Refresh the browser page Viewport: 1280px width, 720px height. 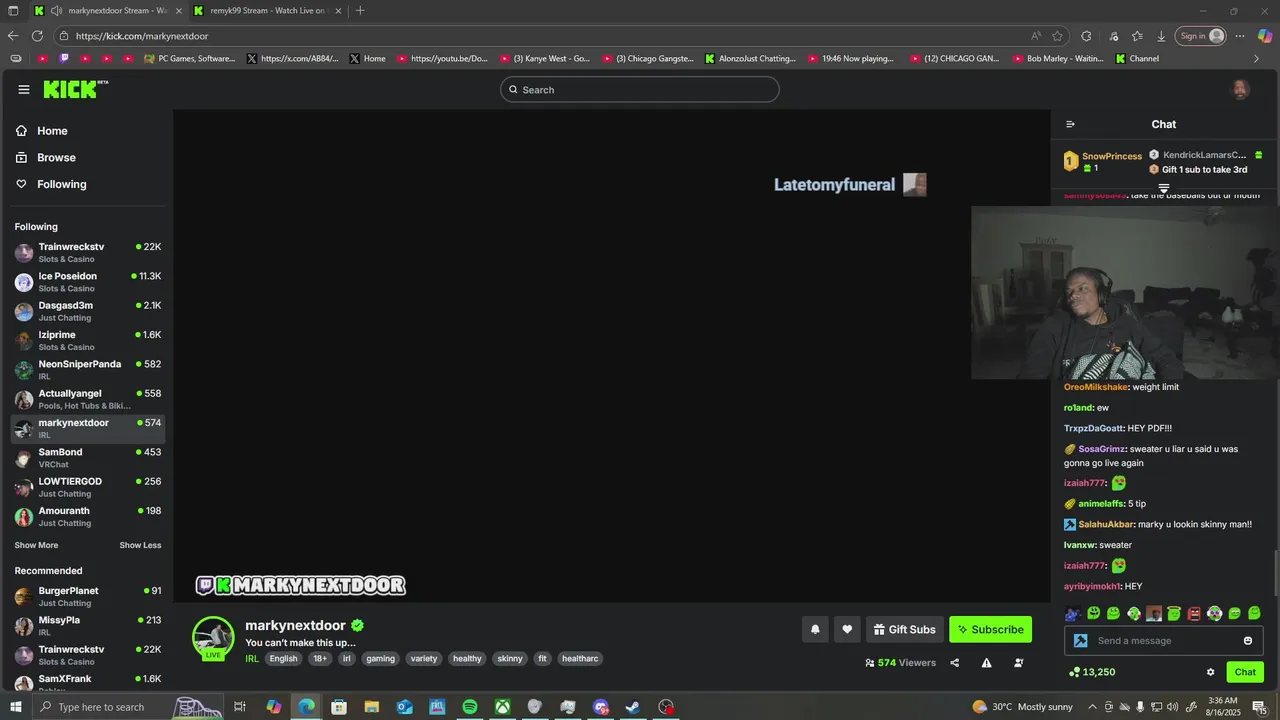point(37,36)
